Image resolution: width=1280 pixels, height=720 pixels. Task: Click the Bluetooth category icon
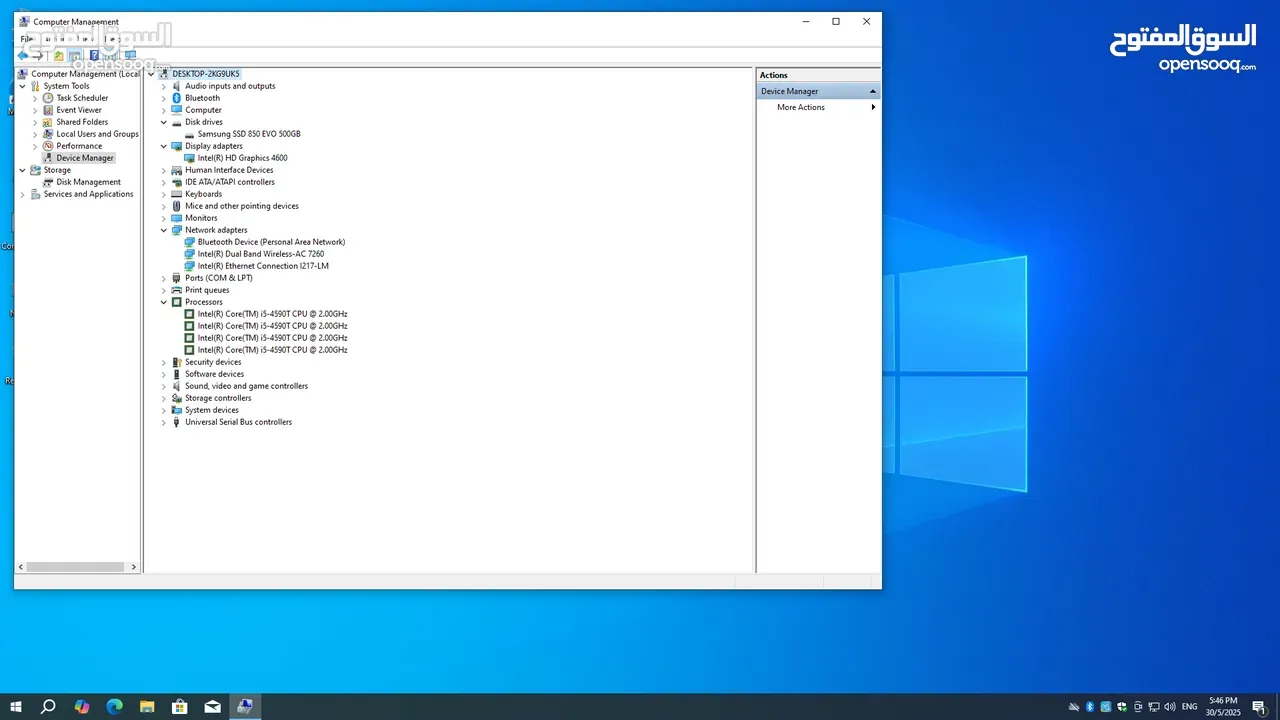point(177,98)
